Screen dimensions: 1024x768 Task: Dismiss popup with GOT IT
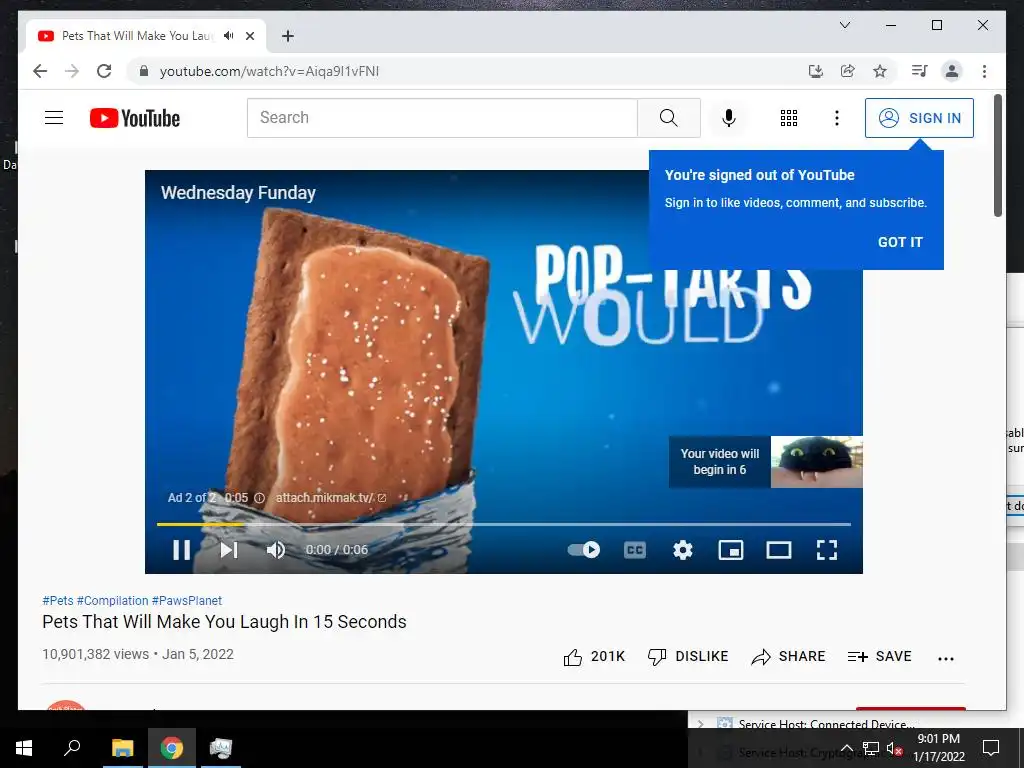(x=900, y=242)
